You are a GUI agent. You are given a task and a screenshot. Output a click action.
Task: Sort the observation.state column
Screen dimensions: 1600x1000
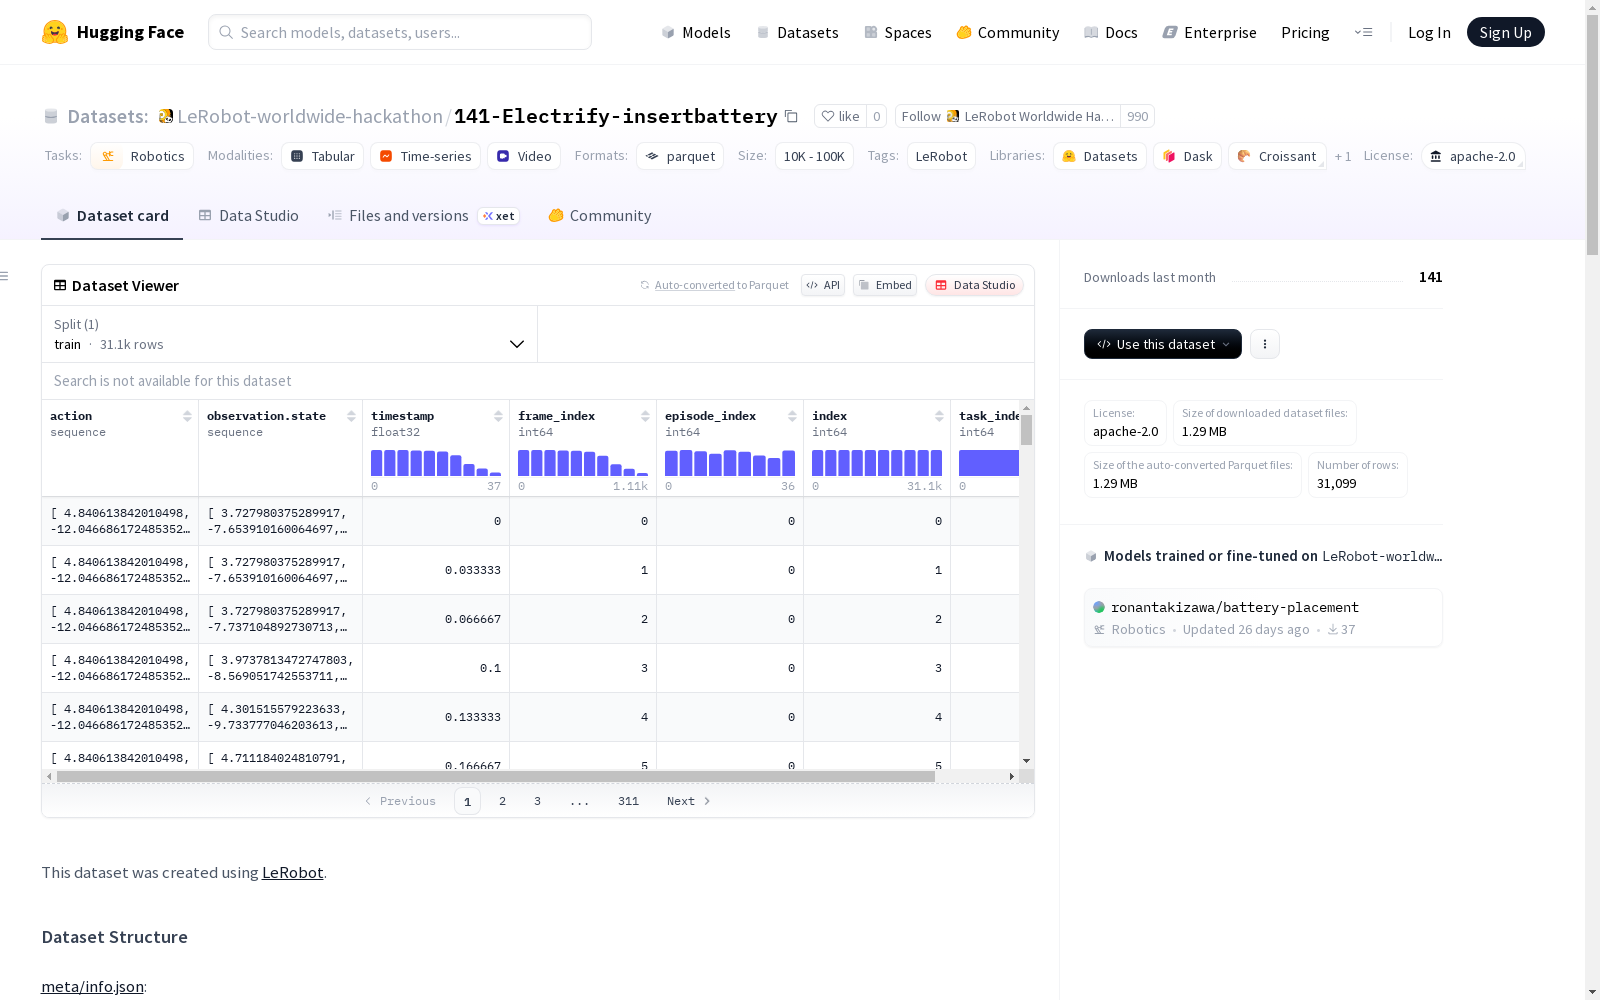tap(351, 416)
